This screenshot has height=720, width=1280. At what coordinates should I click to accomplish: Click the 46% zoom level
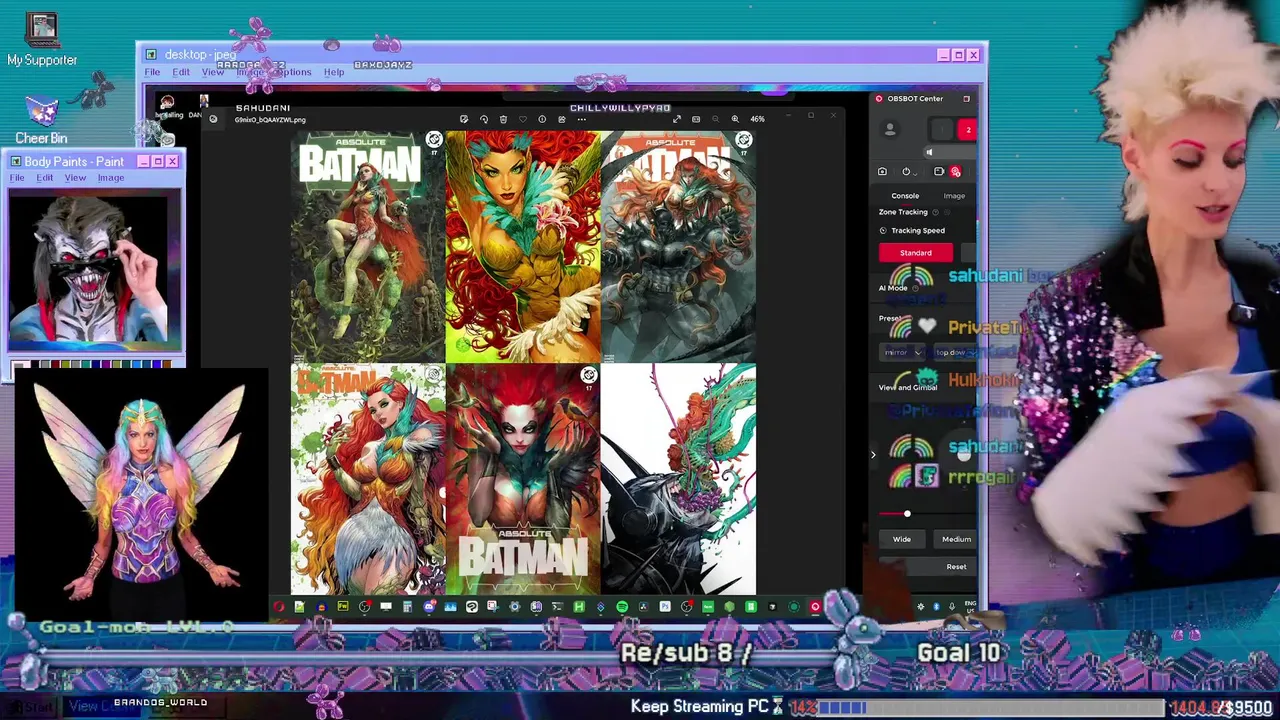[758, 119]
